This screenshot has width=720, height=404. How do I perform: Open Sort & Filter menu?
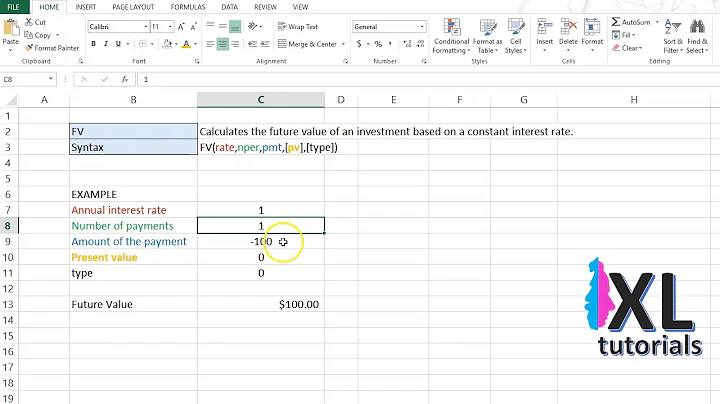(x=673, y=37)
